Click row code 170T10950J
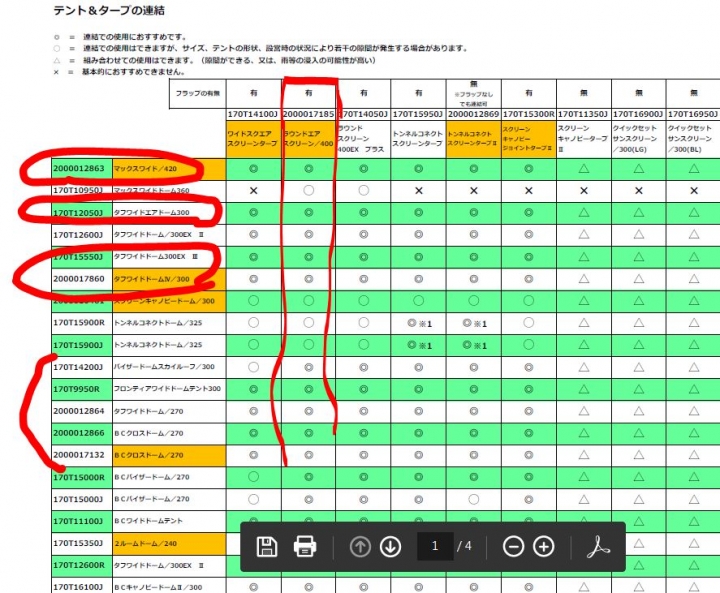 coord(78,190)
